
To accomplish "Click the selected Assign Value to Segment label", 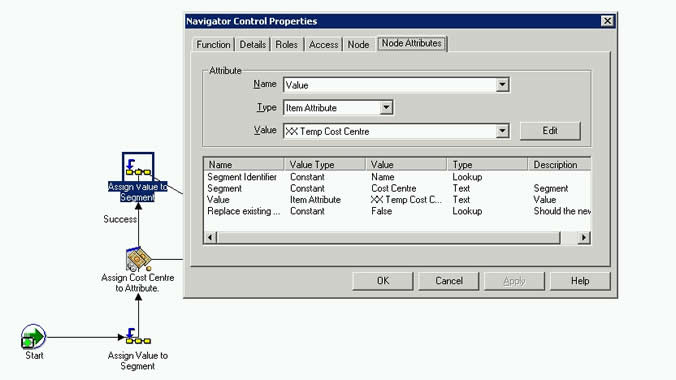I will [x=138, y=192].
